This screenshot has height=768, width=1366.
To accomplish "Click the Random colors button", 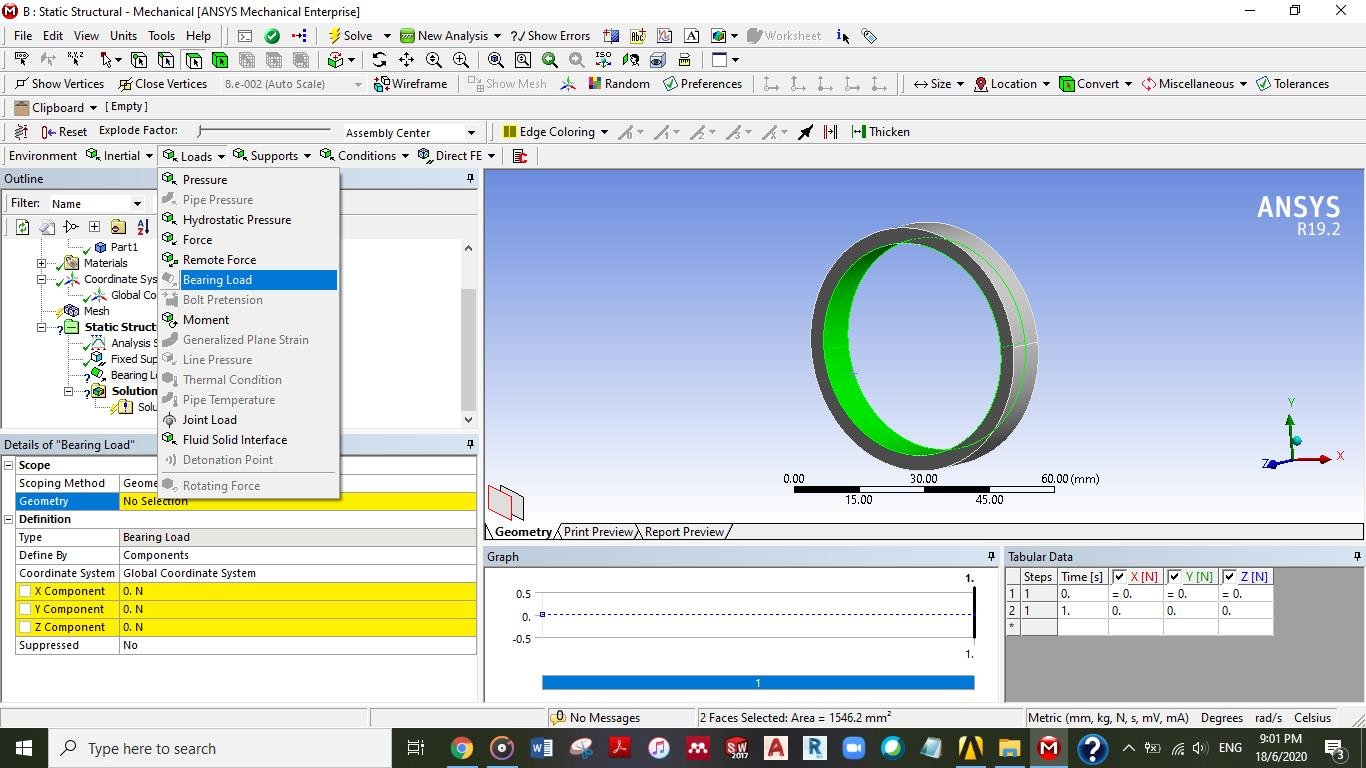I will click(619, 84).
